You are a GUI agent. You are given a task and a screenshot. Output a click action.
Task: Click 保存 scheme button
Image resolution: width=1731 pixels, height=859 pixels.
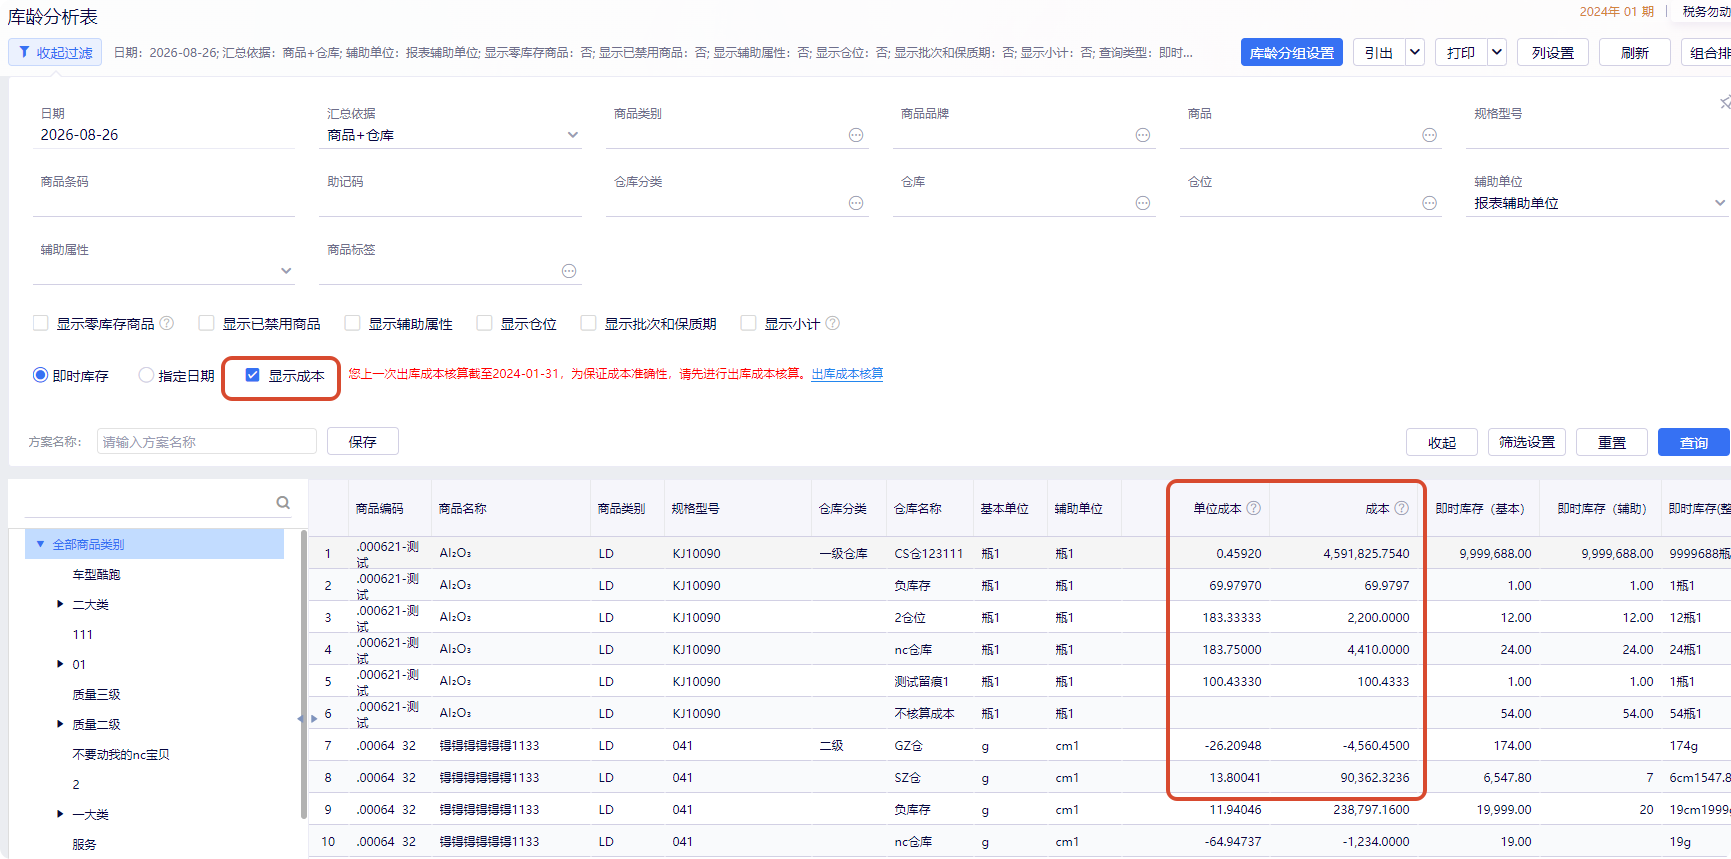363,441
